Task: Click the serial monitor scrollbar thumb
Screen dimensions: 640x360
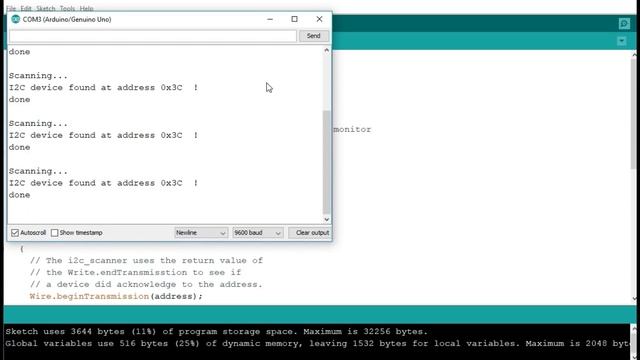Action: pos(327,162)
